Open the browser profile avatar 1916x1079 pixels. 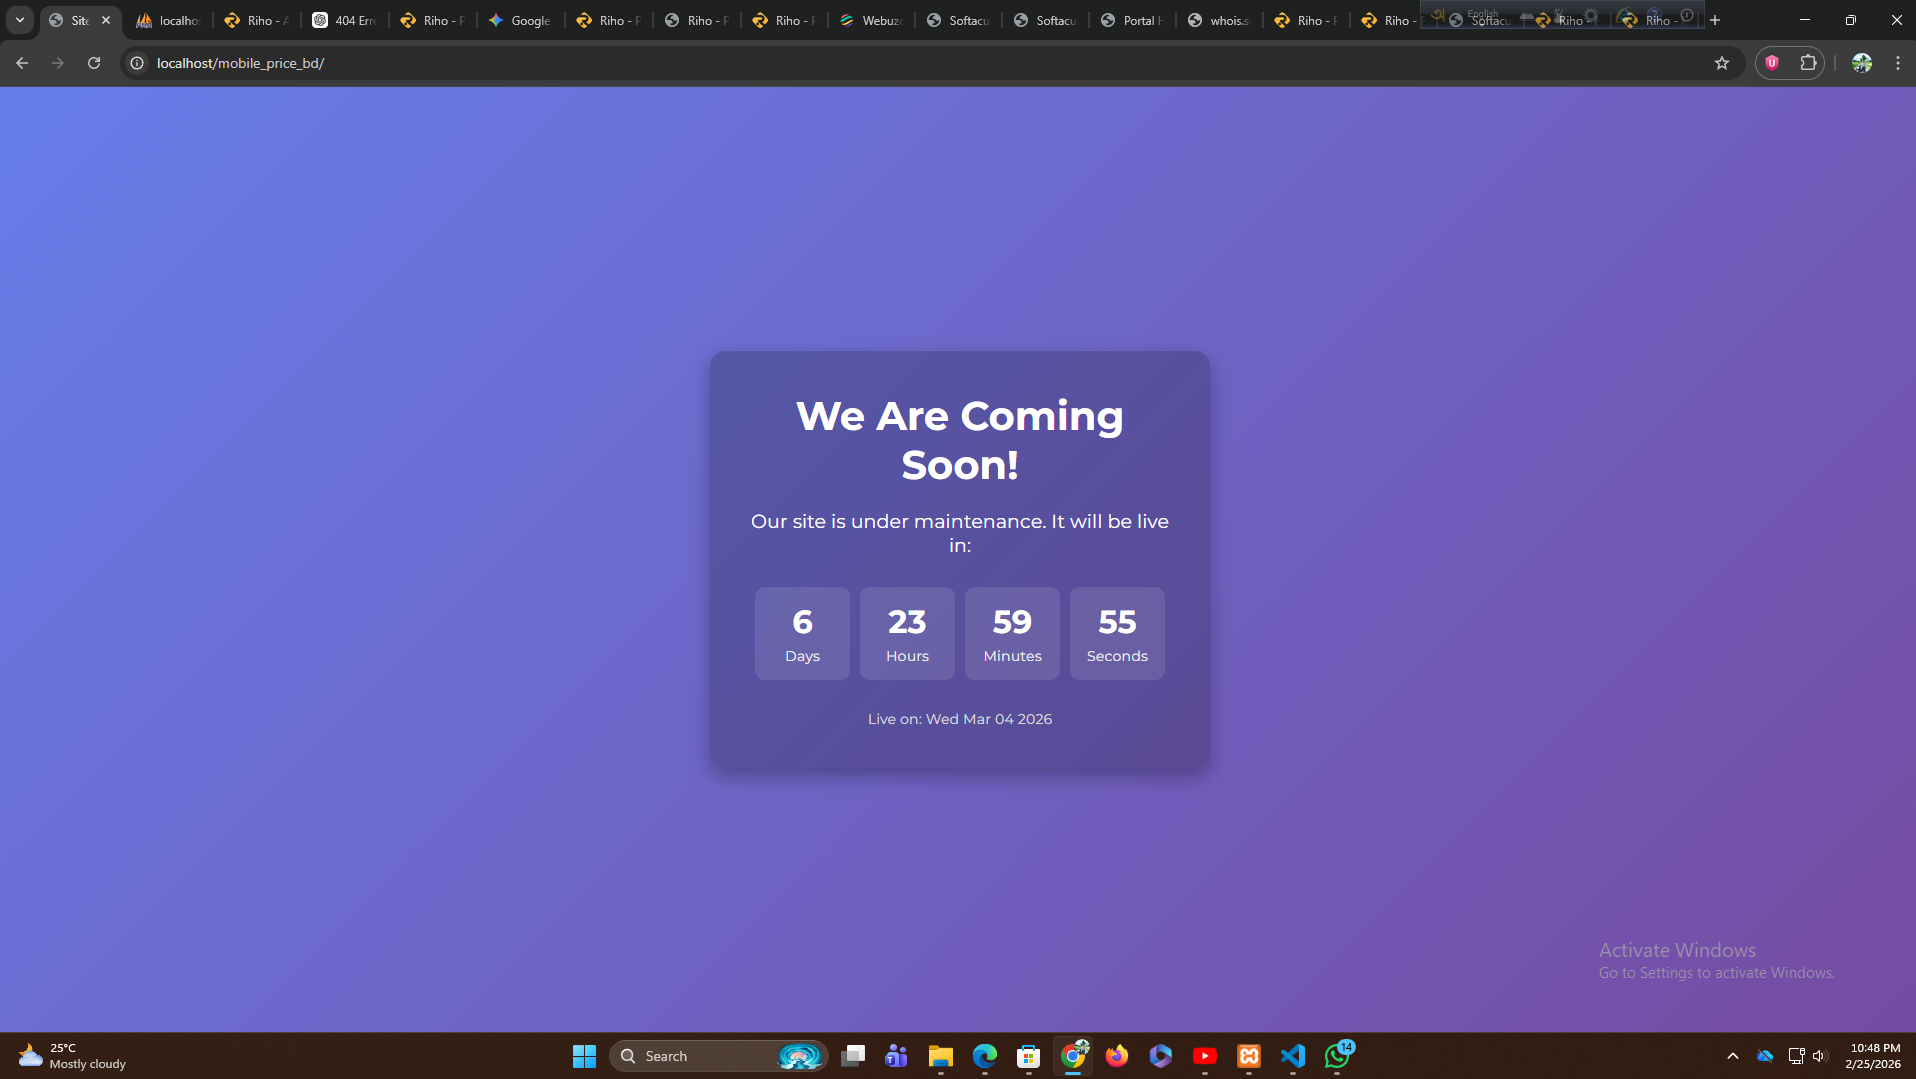coord(1861,63)
